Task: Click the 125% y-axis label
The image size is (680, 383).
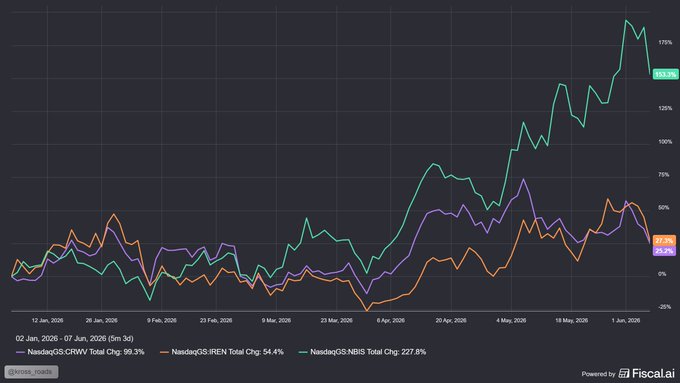Action: tap(665, 108)
